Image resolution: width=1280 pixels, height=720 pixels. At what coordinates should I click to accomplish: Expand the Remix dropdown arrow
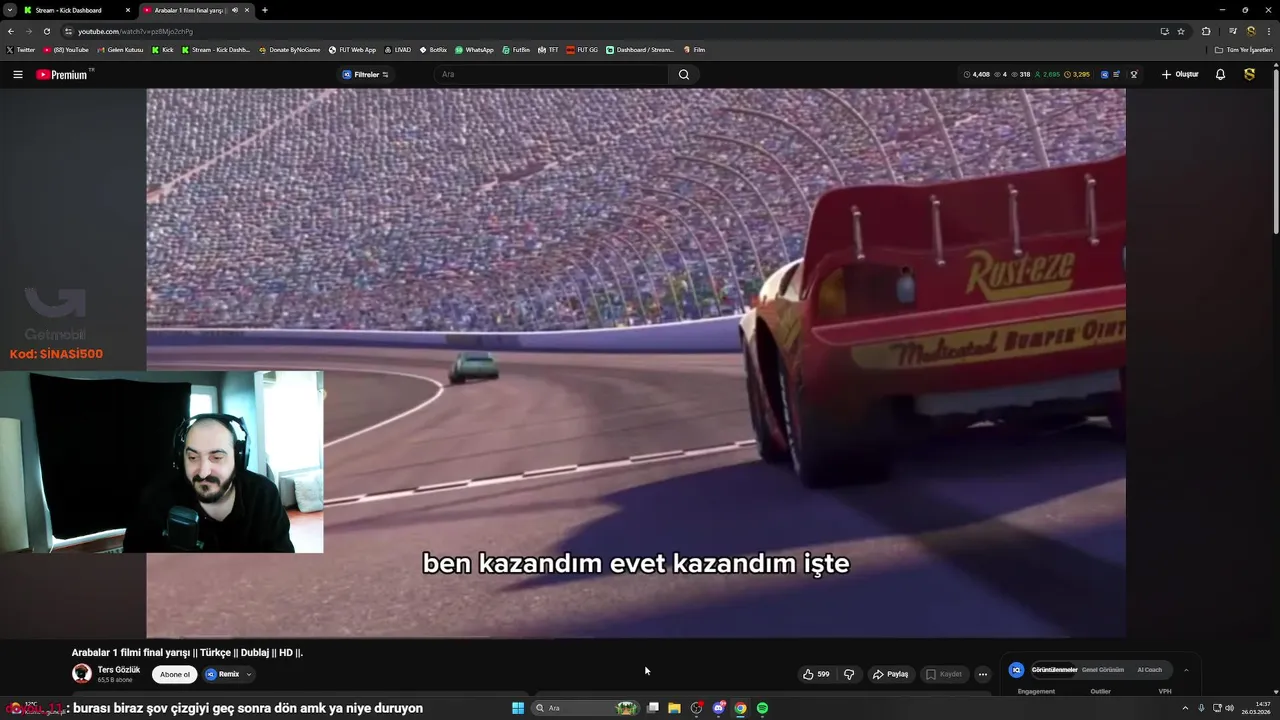tap(249, 674)
